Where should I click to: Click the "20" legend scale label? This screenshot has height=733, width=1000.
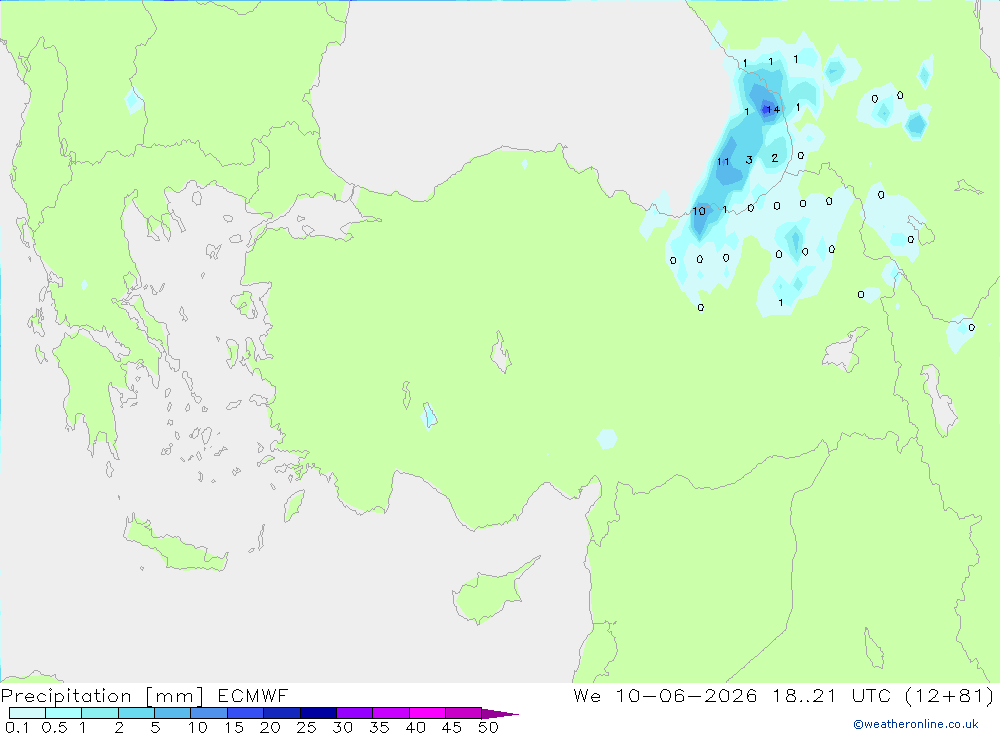pyautogui.click(x=270, y=727)
